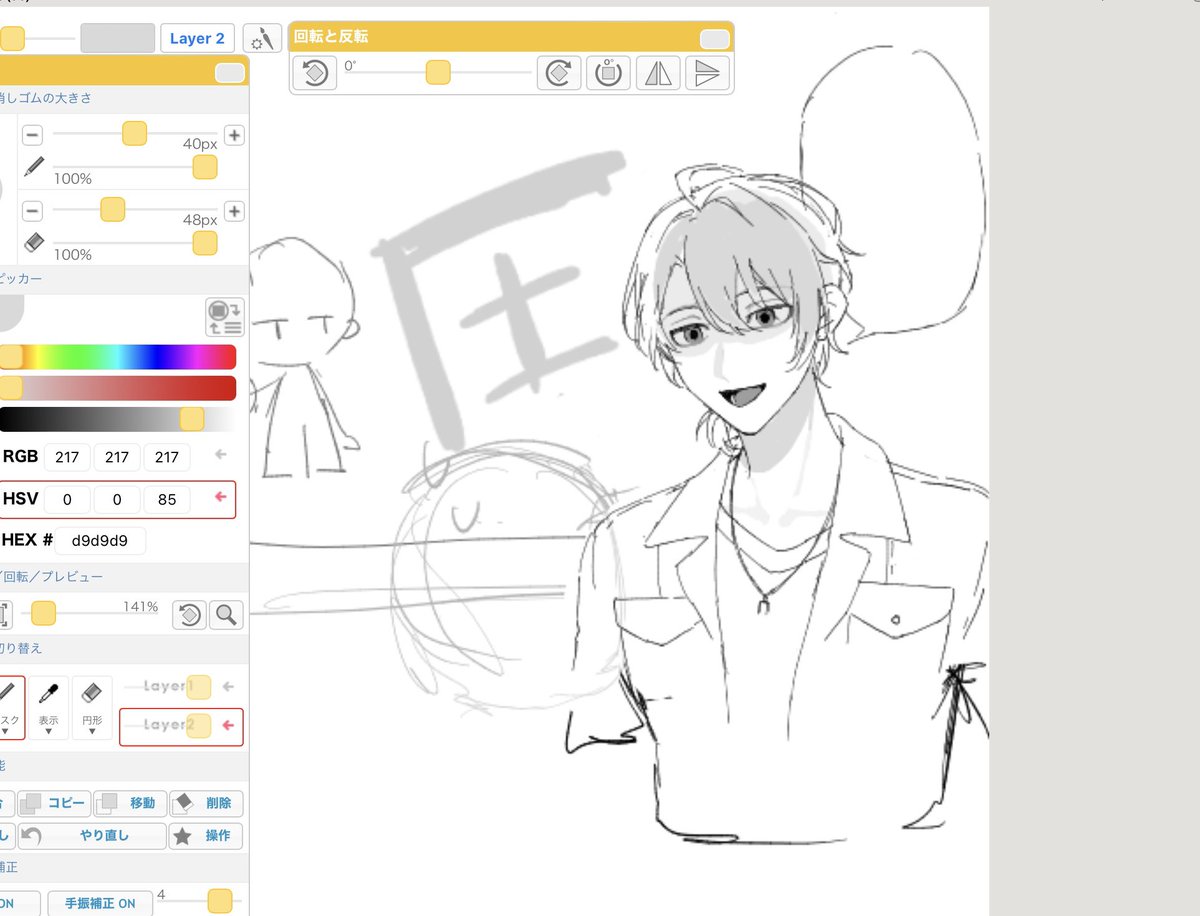Click the やり直し redo button
Screen dimensions: 1200x916
pos(92,836)
